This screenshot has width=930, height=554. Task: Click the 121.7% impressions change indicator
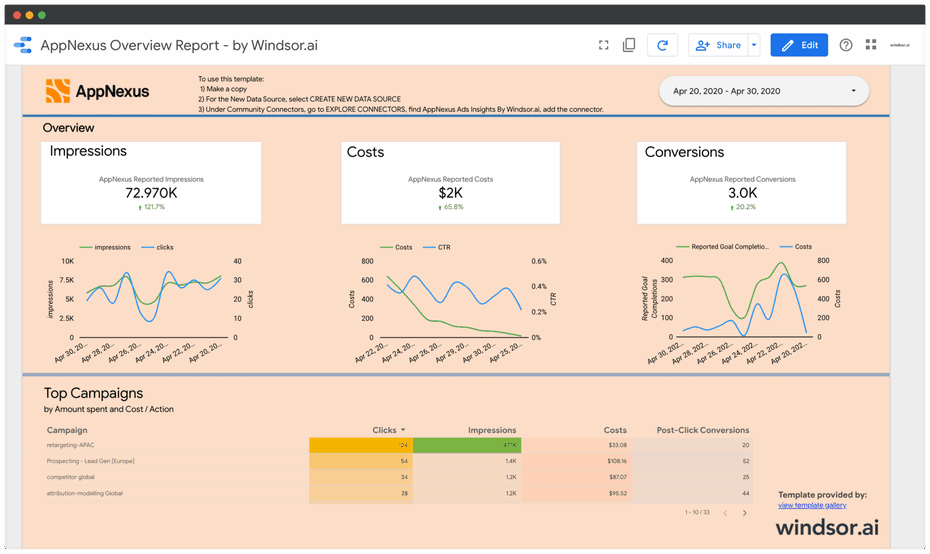pyautogui.click(x=151, y=207)
